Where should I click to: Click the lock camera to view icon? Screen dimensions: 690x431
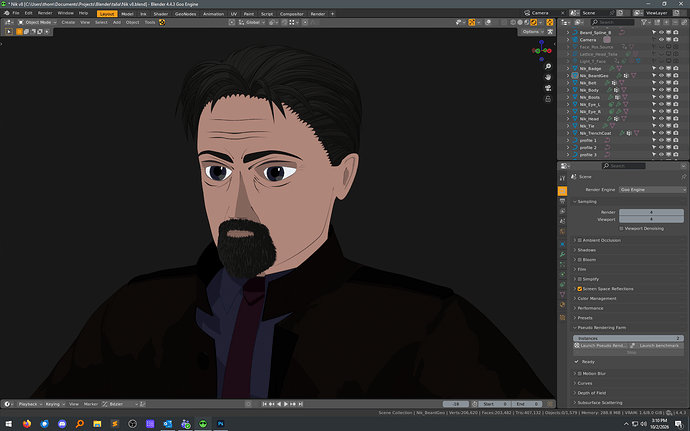tap(548, 99)
